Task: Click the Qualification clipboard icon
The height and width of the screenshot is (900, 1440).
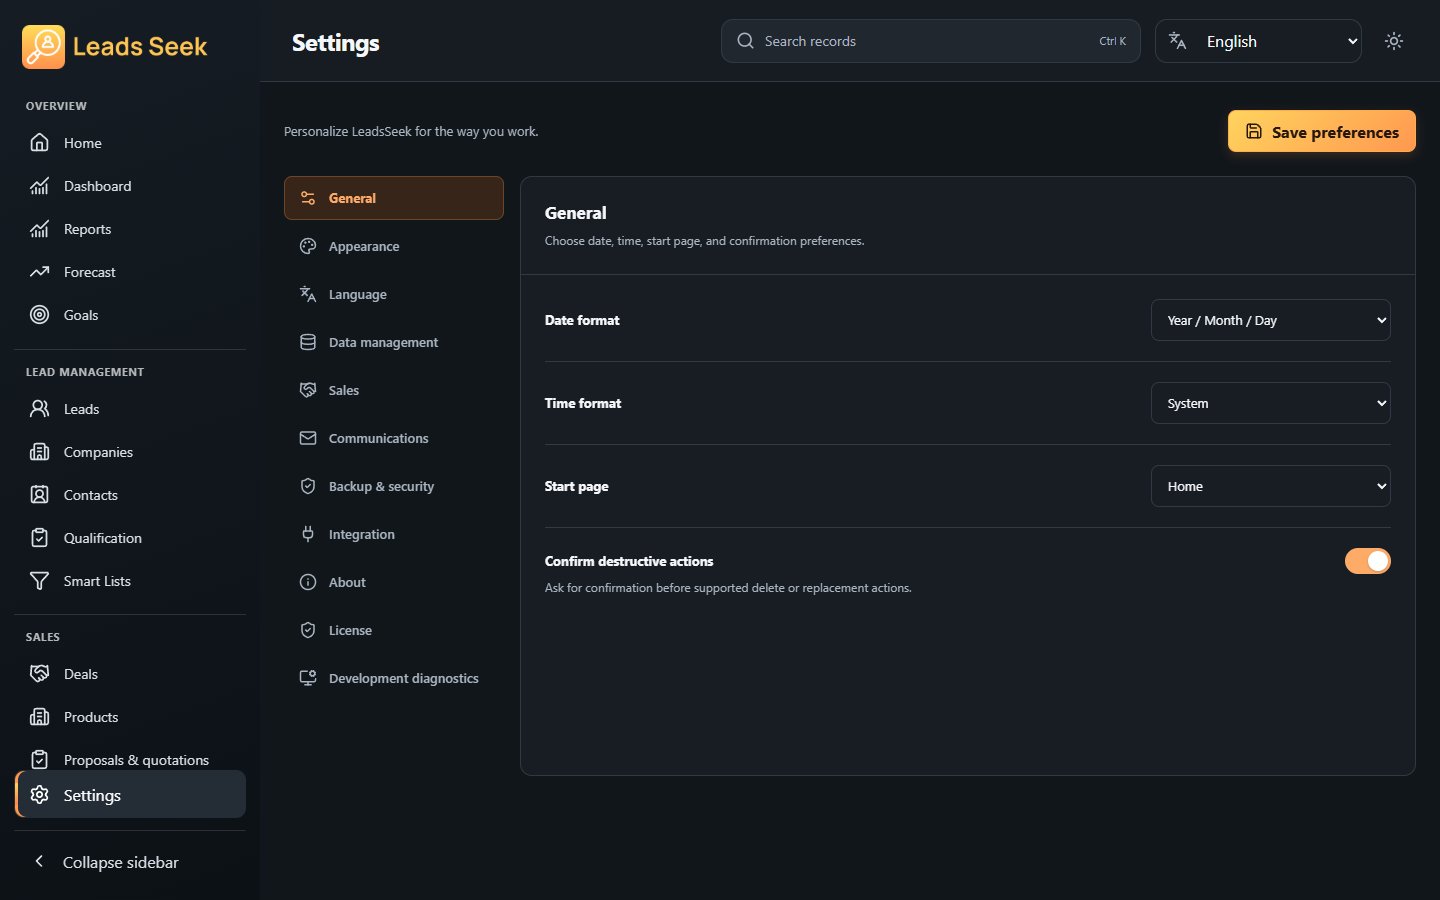Action: coord(39,538)
